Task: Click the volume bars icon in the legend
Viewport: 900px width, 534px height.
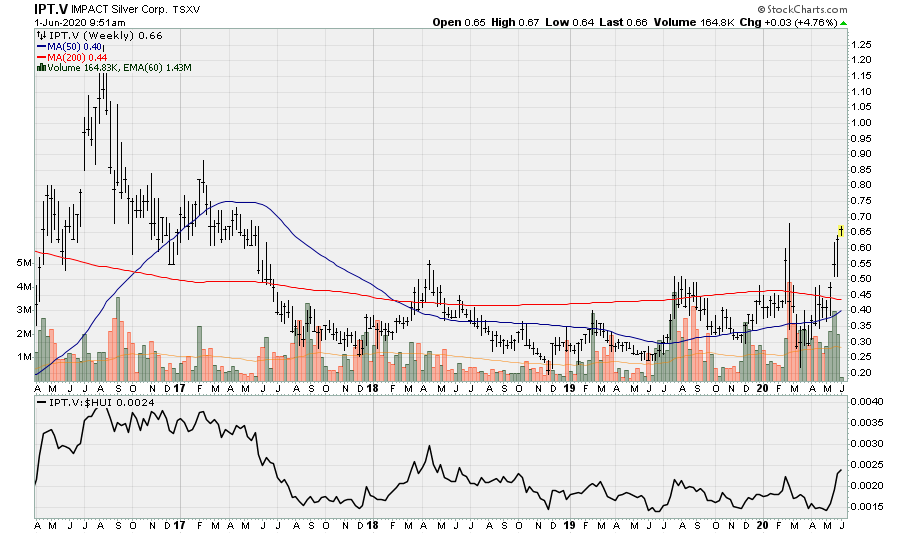Action: coord(41,68)
